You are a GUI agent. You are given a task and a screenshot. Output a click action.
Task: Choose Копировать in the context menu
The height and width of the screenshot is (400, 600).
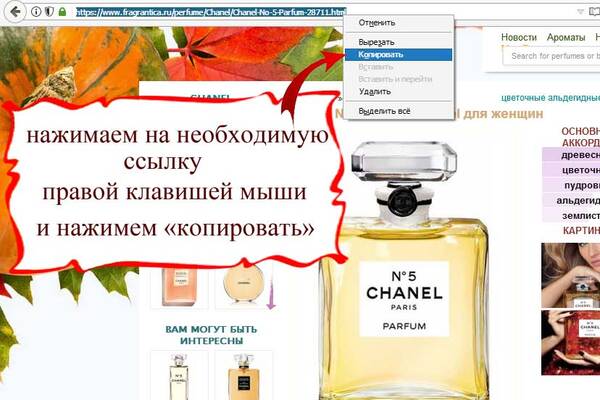(x=399, y=54)
